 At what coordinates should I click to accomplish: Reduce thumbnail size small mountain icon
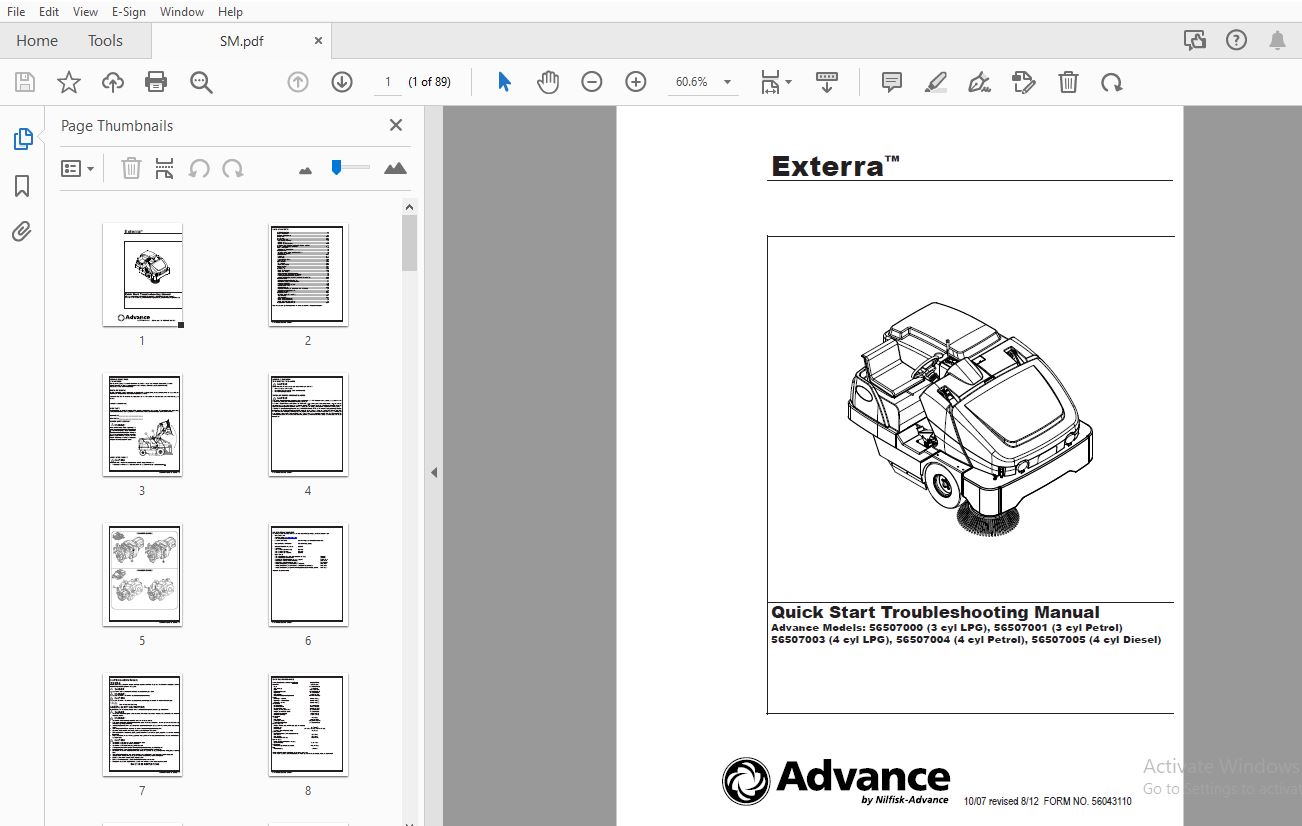pos(306,170)
